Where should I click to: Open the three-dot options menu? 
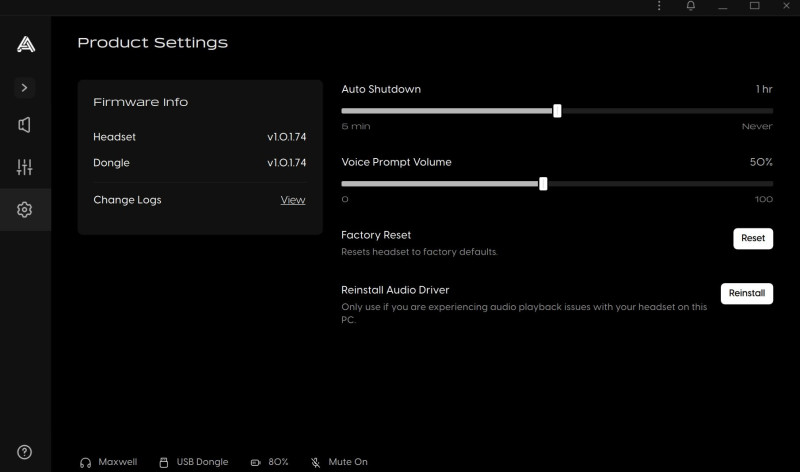click(x=659, y=7)
